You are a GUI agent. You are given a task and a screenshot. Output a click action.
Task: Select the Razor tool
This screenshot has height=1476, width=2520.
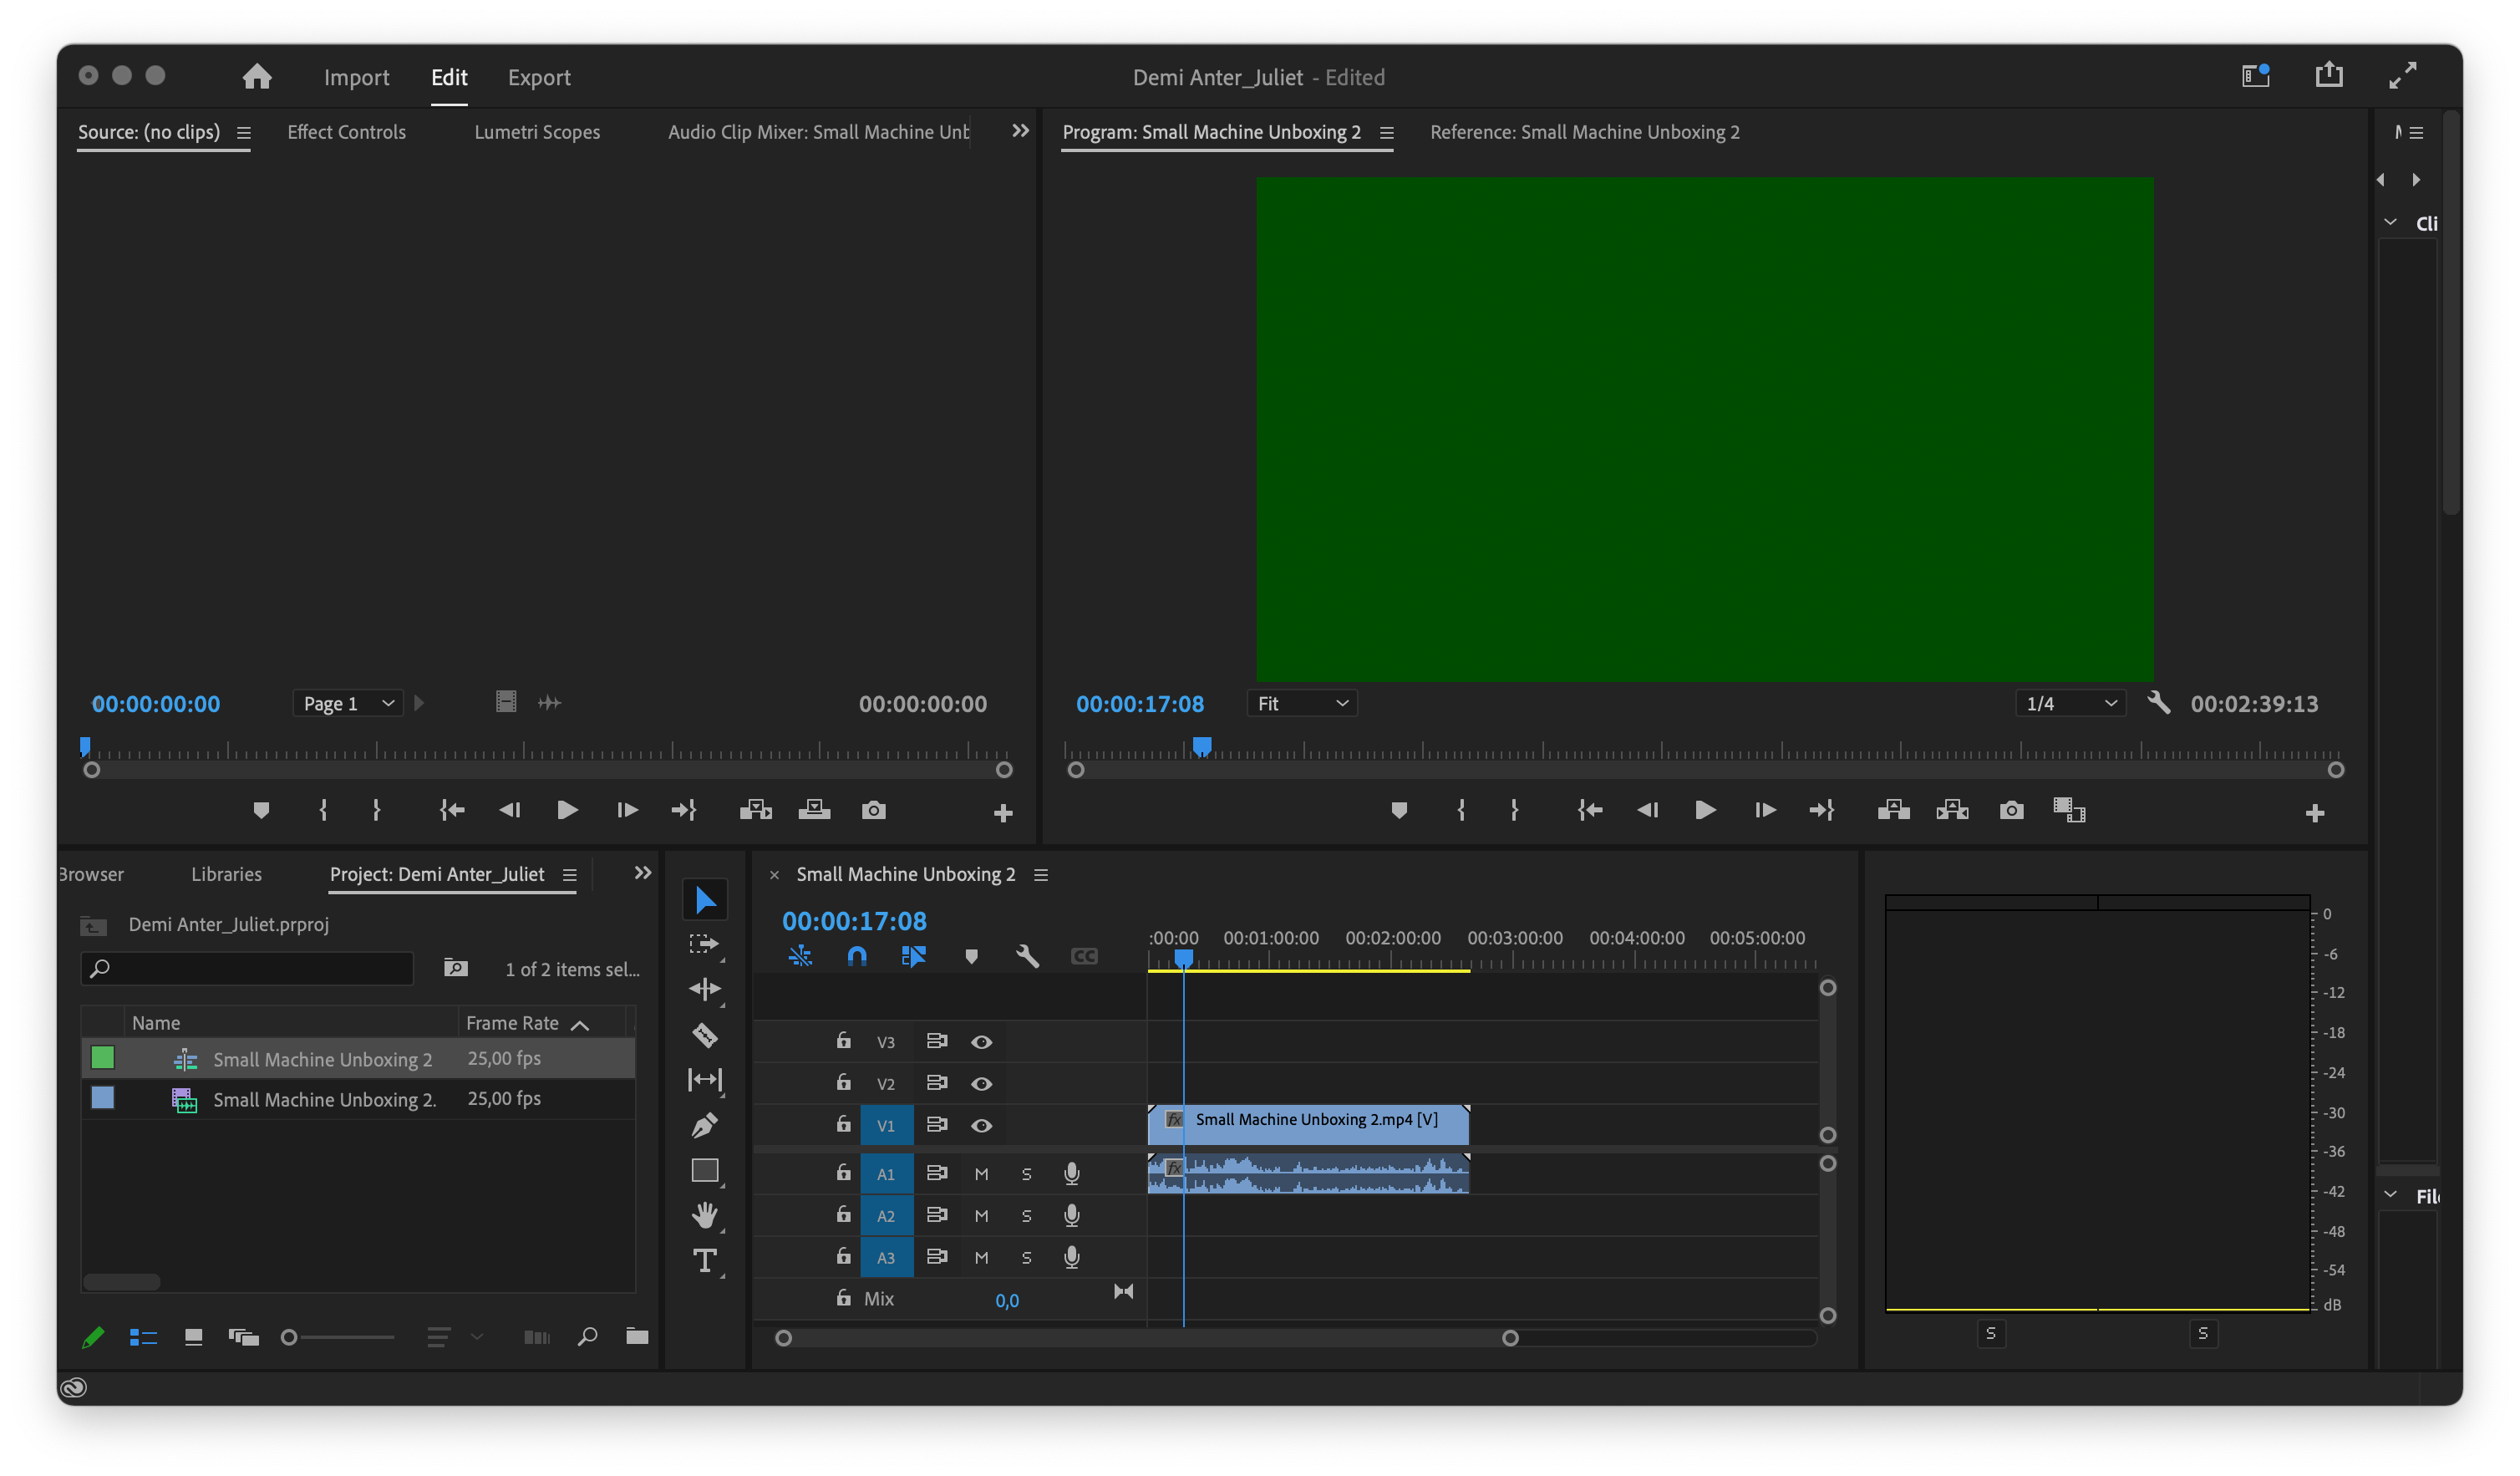tap(705, 1035)
